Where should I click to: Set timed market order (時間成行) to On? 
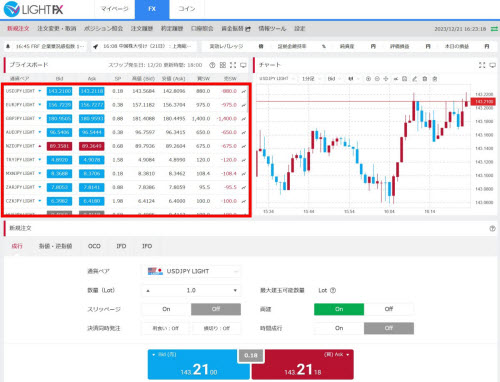coord(339,328)
